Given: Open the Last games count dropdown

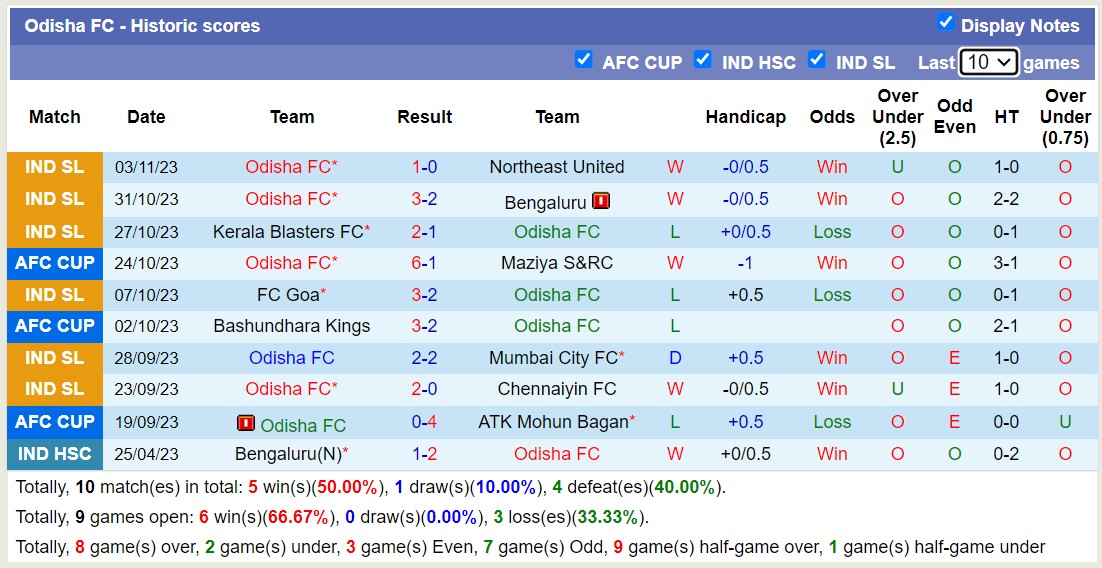Looking at the screenshot, I should (988, 62).
